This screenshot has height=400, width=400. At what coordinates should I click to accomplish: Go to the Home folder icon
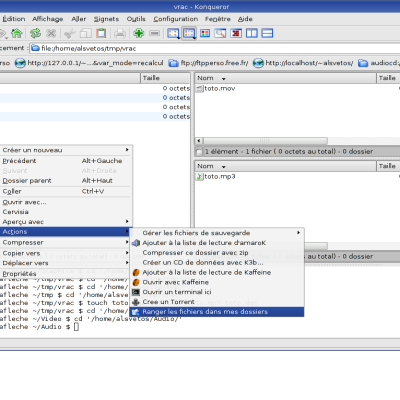coord(16,33)
